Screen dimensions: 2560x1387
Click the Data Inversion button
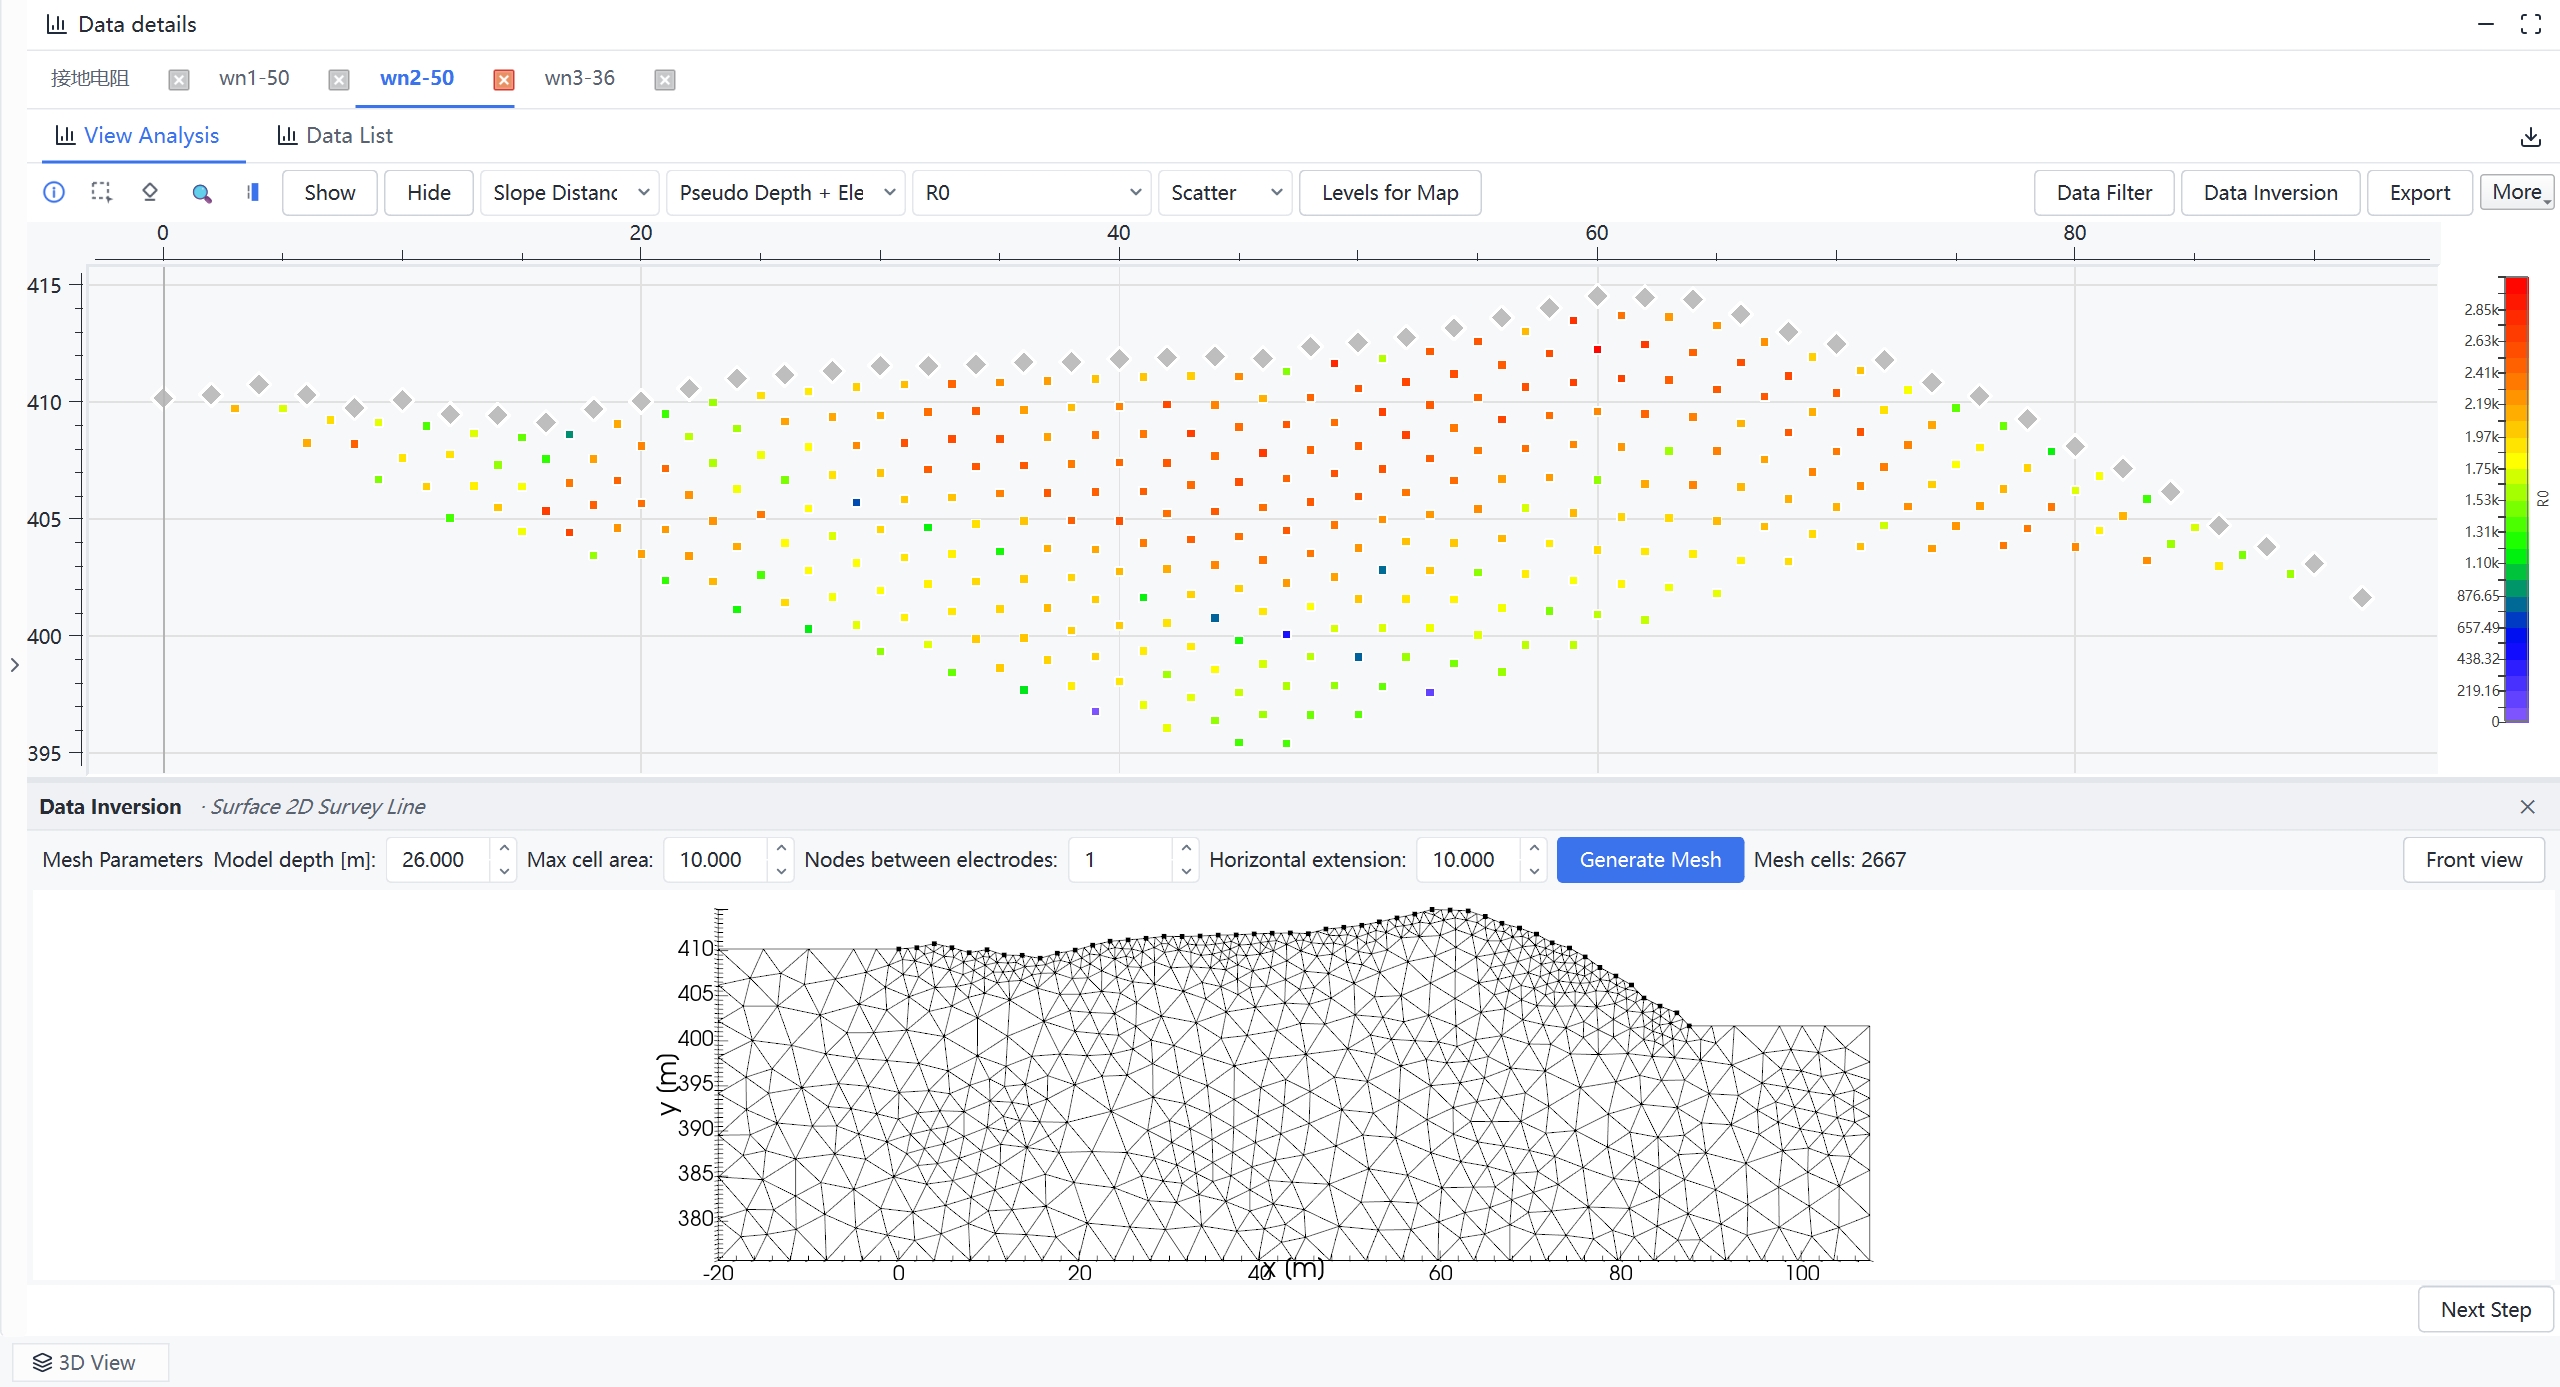coord(2270,192)
